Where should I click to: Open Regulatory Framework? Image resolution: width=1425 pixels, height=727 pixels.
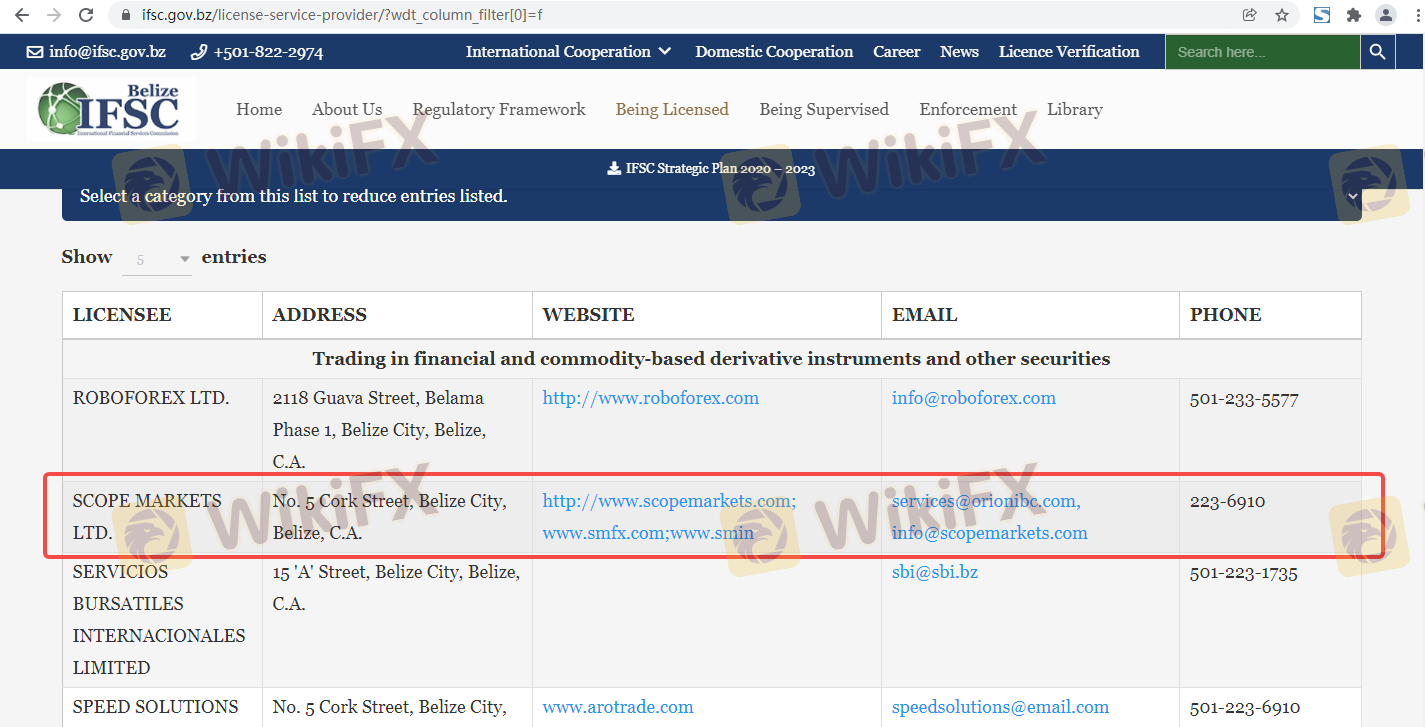[x=499, y=110]
